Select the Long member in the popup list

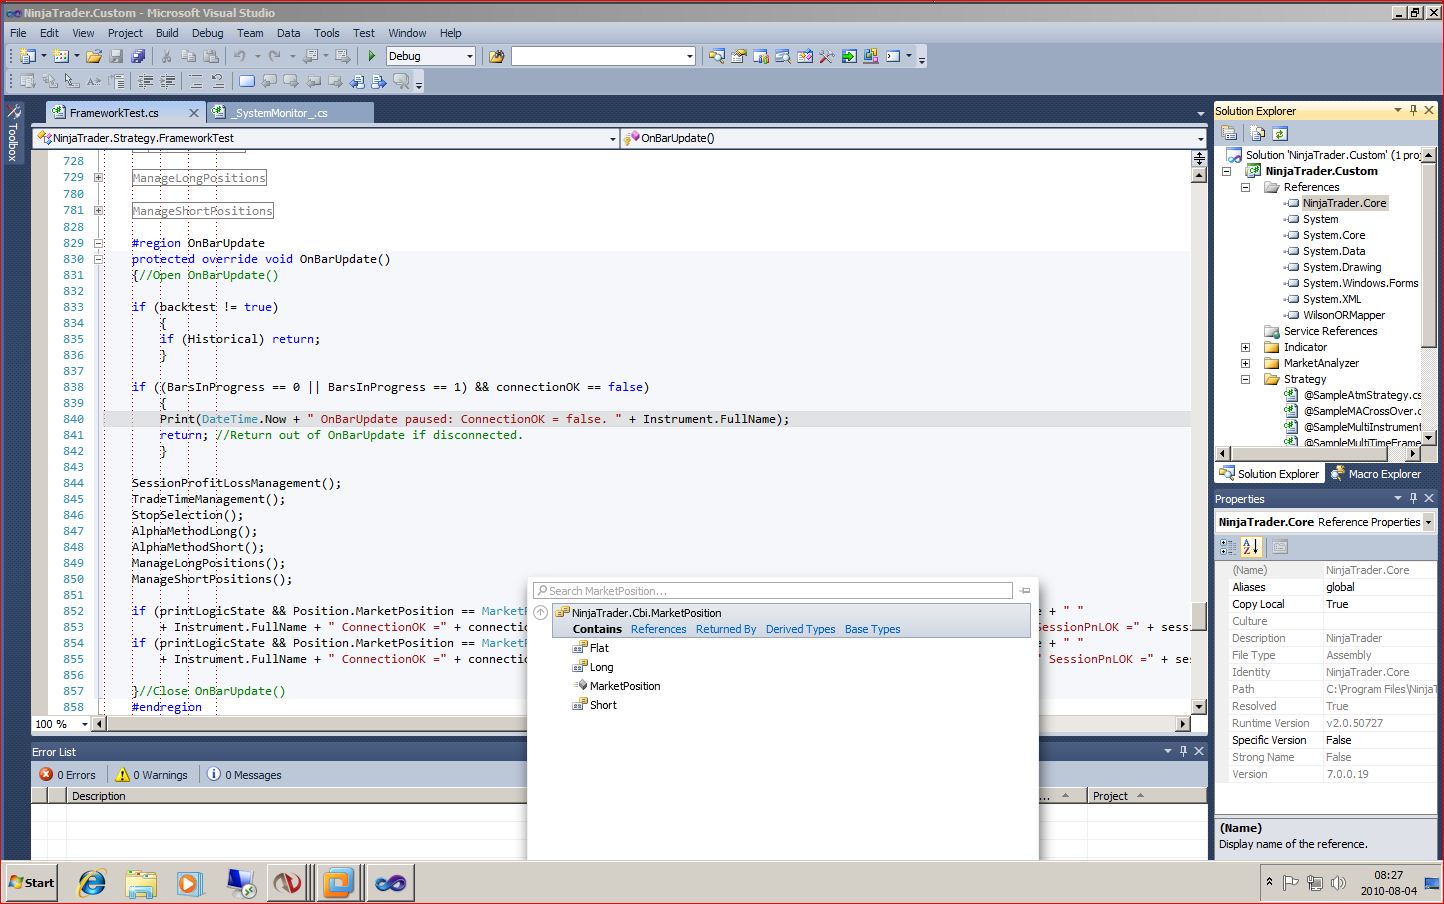pos(602,667)
